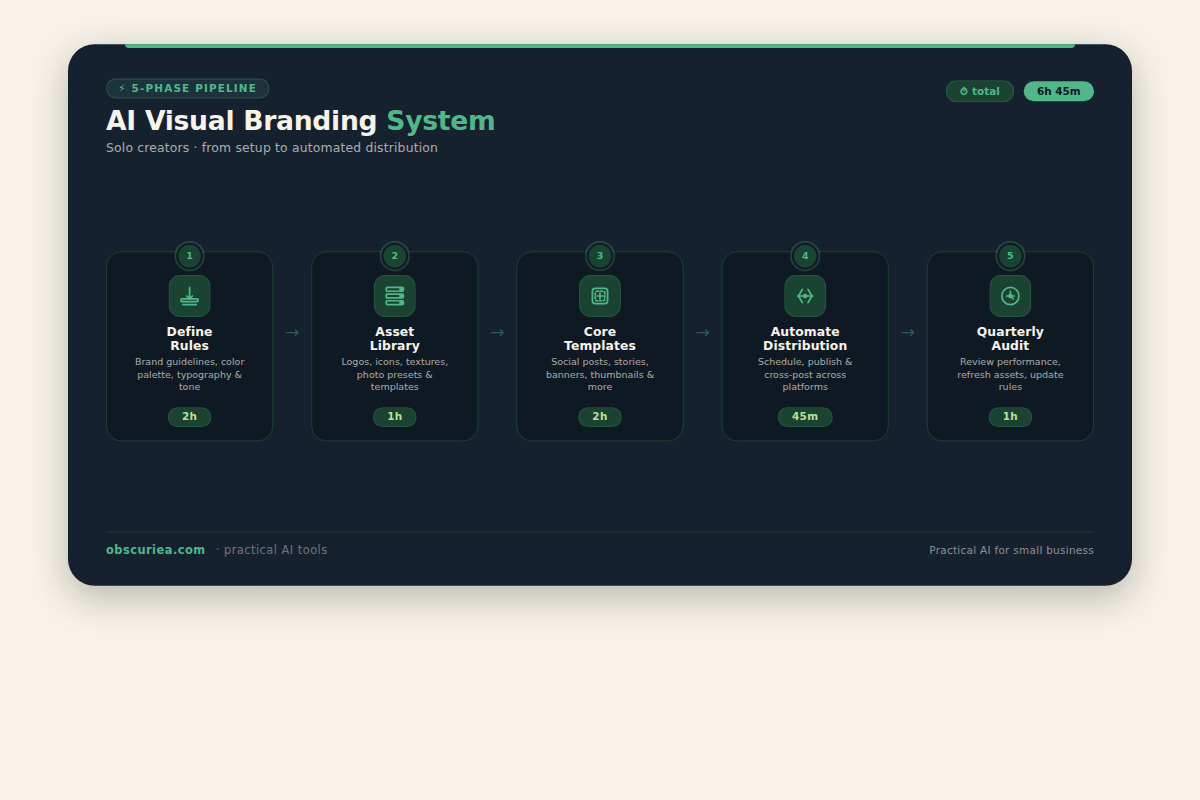Click the 2h duration pill under Core Templates

pos(600,417)
